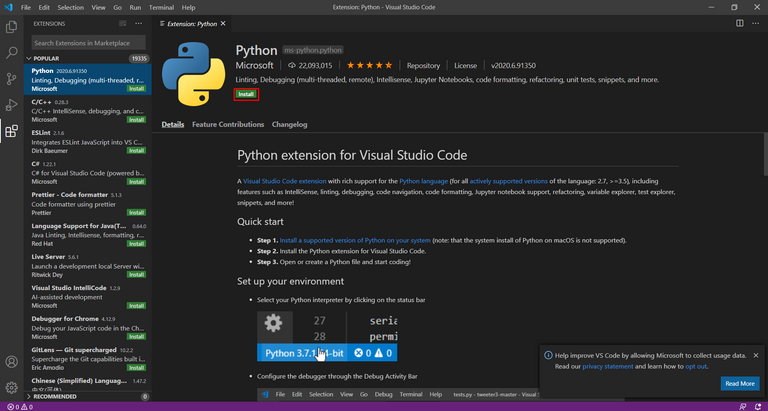The width and height of the screenshot is (768, 411).
Task: Select Chinese (Simplified) Language extension entry
Action: (x=88, y=385)
